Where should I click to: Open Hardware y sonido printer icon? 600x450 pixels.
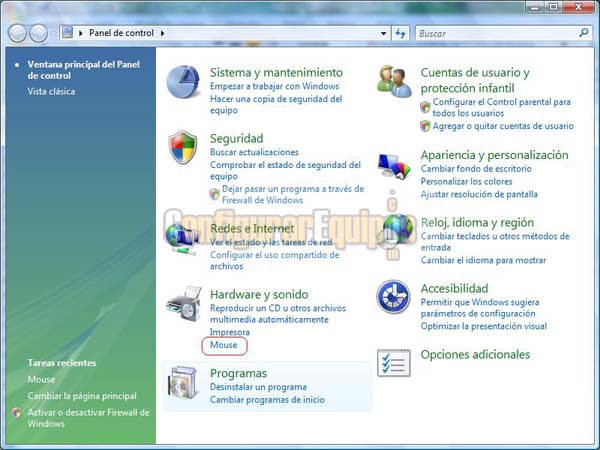[184, 303]
